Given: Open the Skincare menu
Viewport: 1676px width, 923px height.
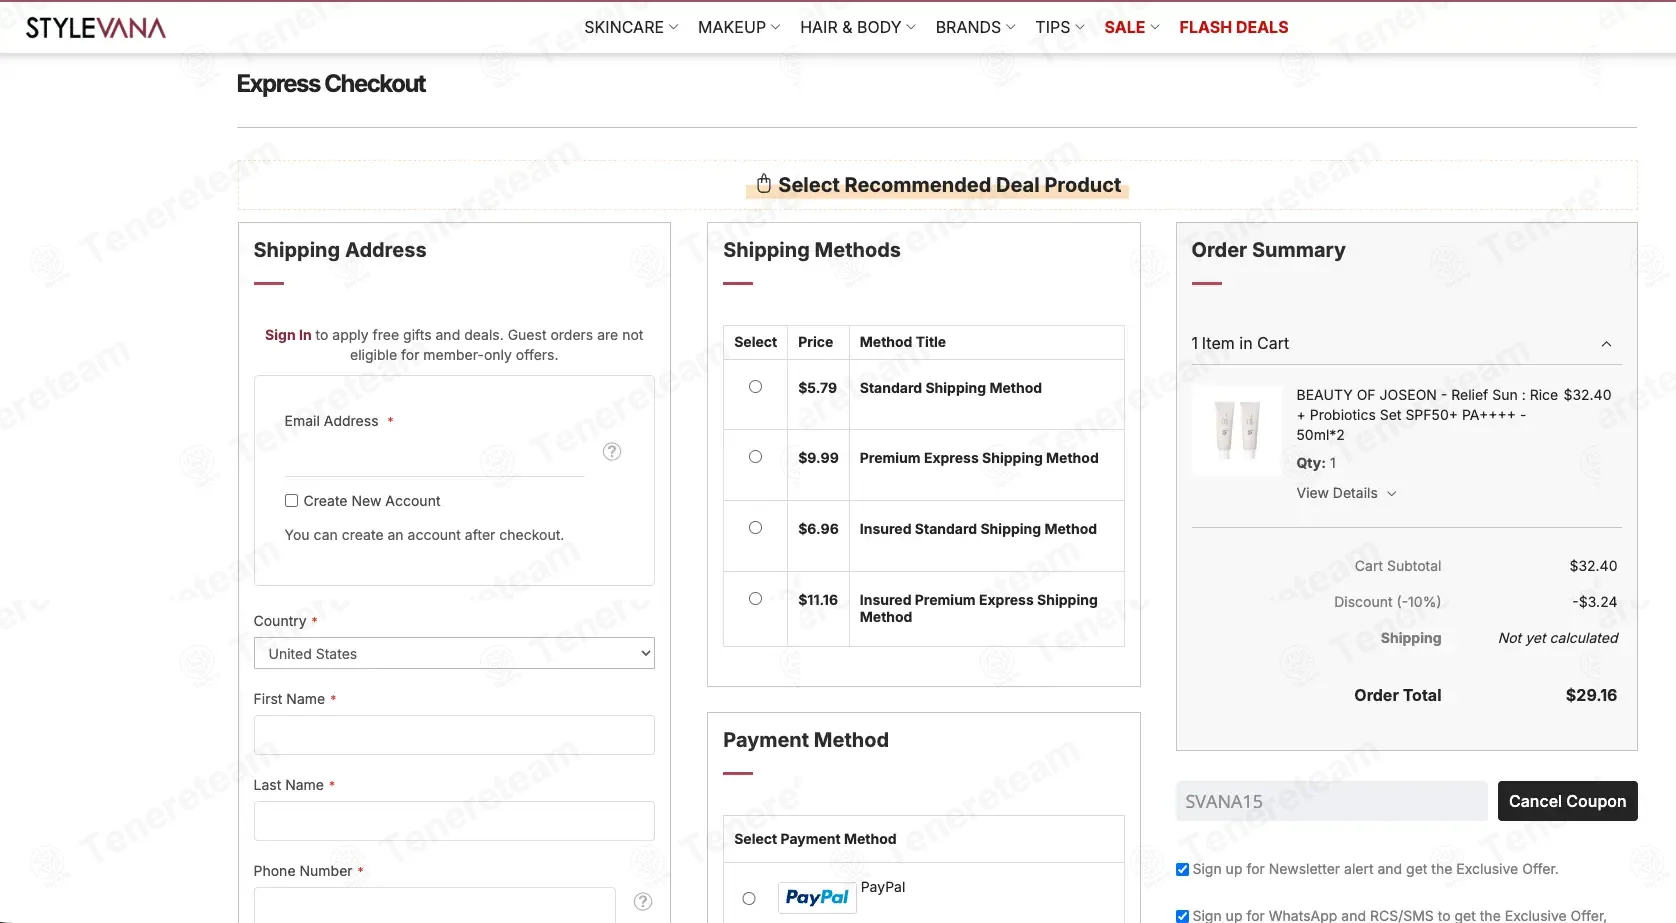Looking at the screenshot, I should coord(631,28).
